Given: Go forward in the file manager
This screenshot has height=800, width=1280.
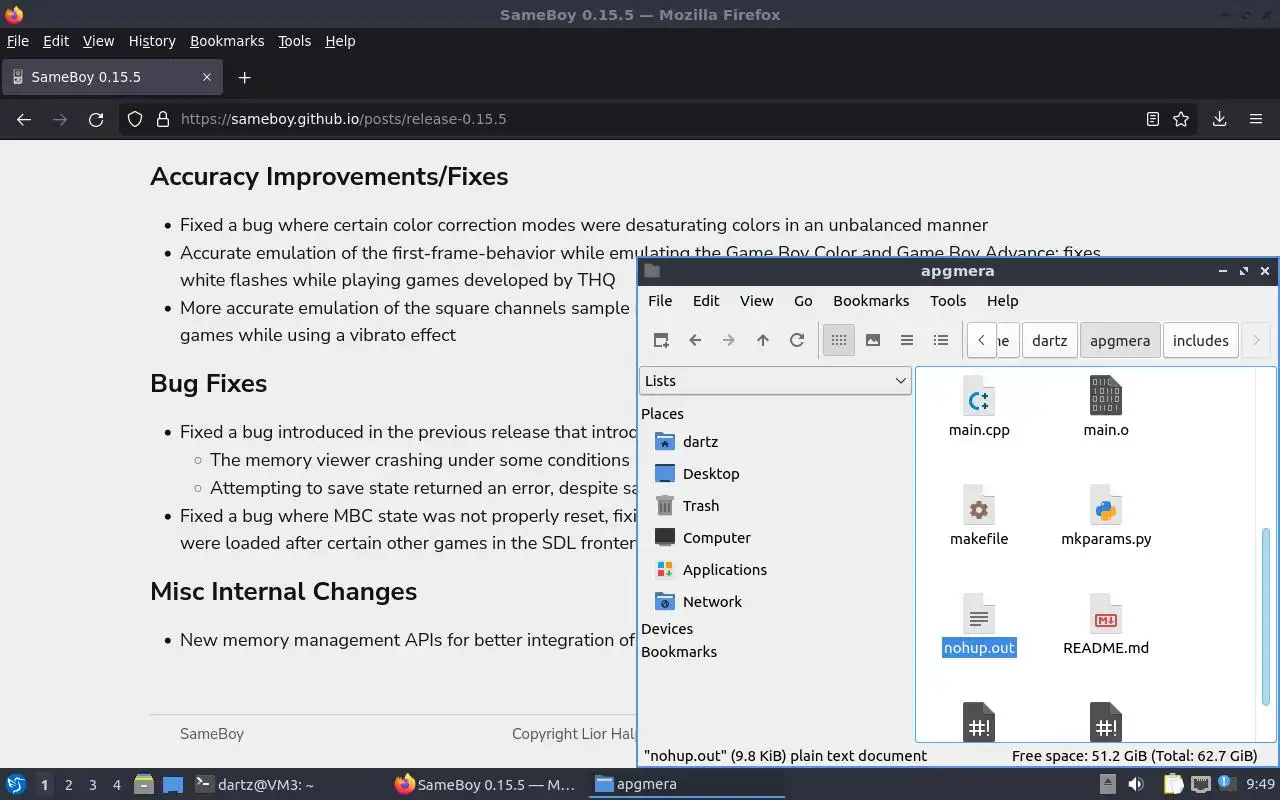Looking at the screenshot, I should (x=729, y=340).
